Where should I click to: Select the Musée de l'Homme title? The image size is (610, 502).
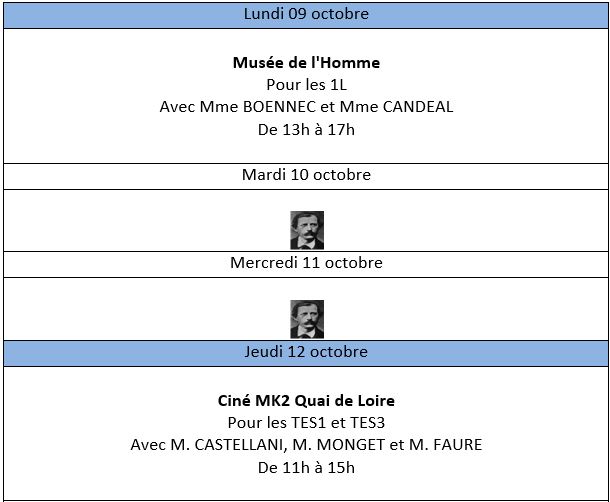coord(306,63)
